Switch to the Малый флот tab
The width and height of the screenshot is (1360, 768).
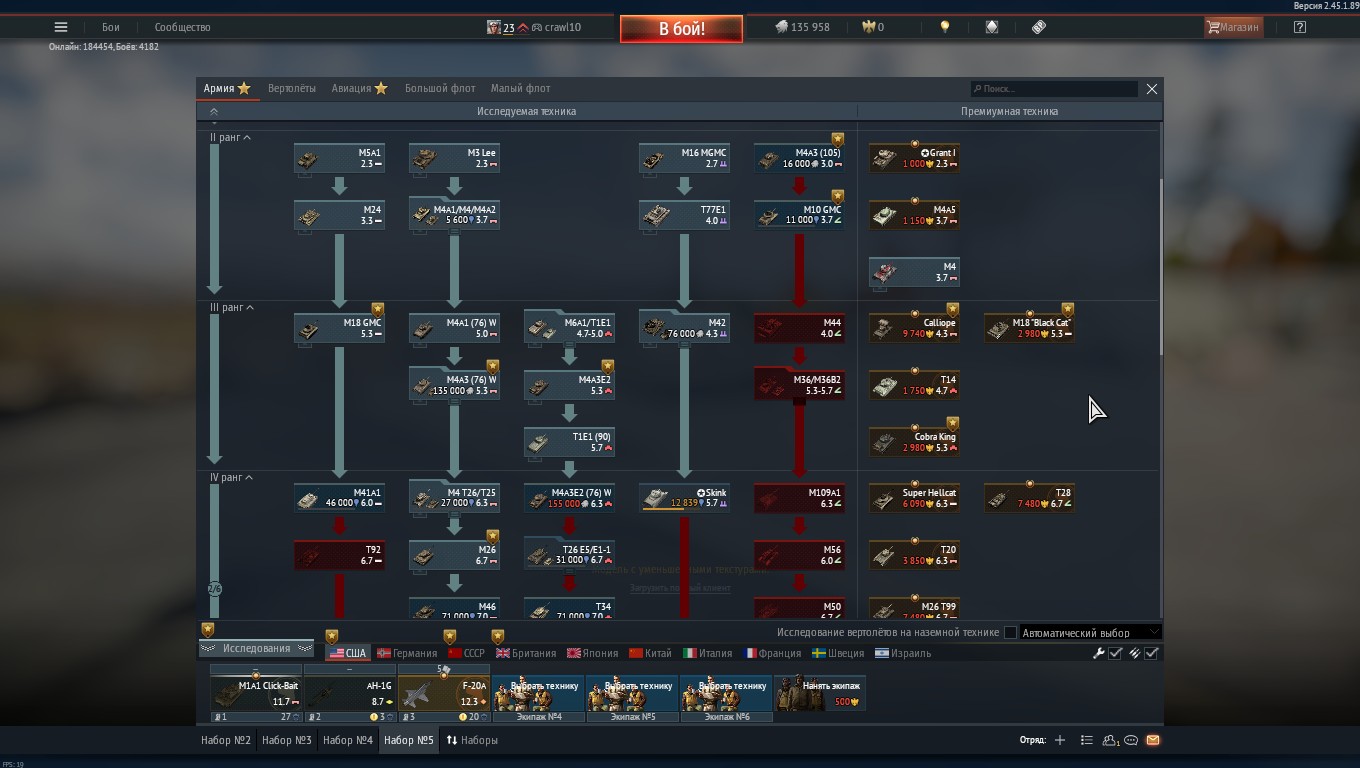(x=520, y=88)
